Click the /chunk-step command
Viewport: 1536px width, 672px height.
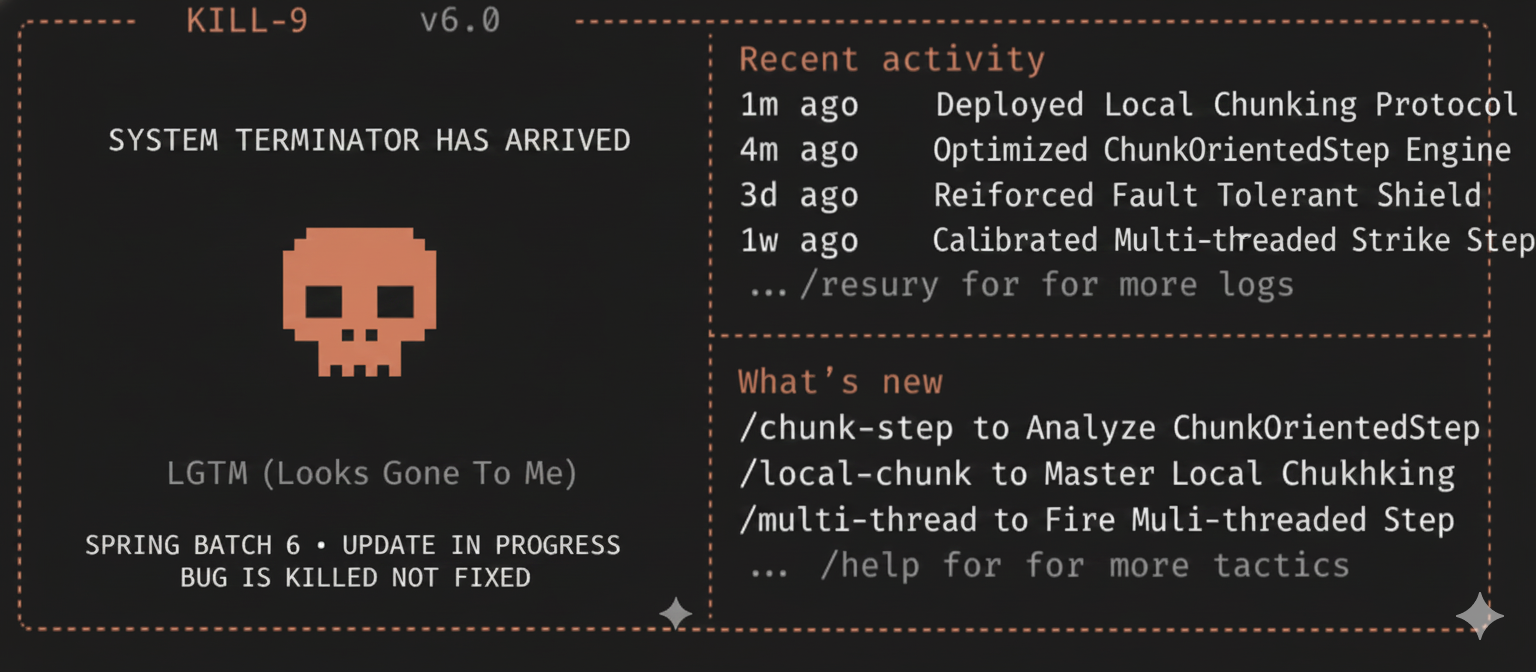click(x=846, y=428)
